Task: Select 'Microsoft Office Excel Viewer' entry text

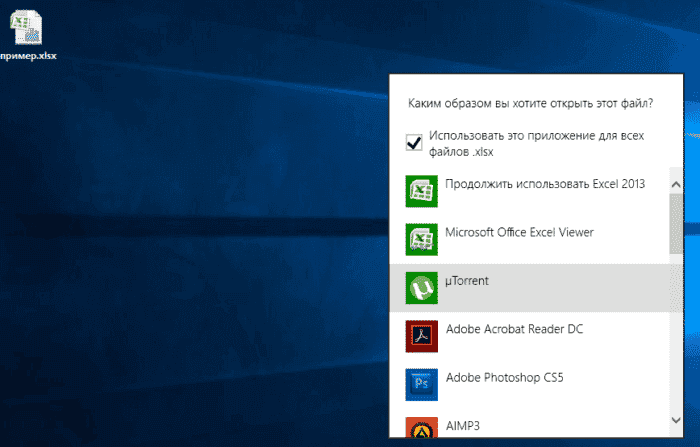Action: point(519,232)
